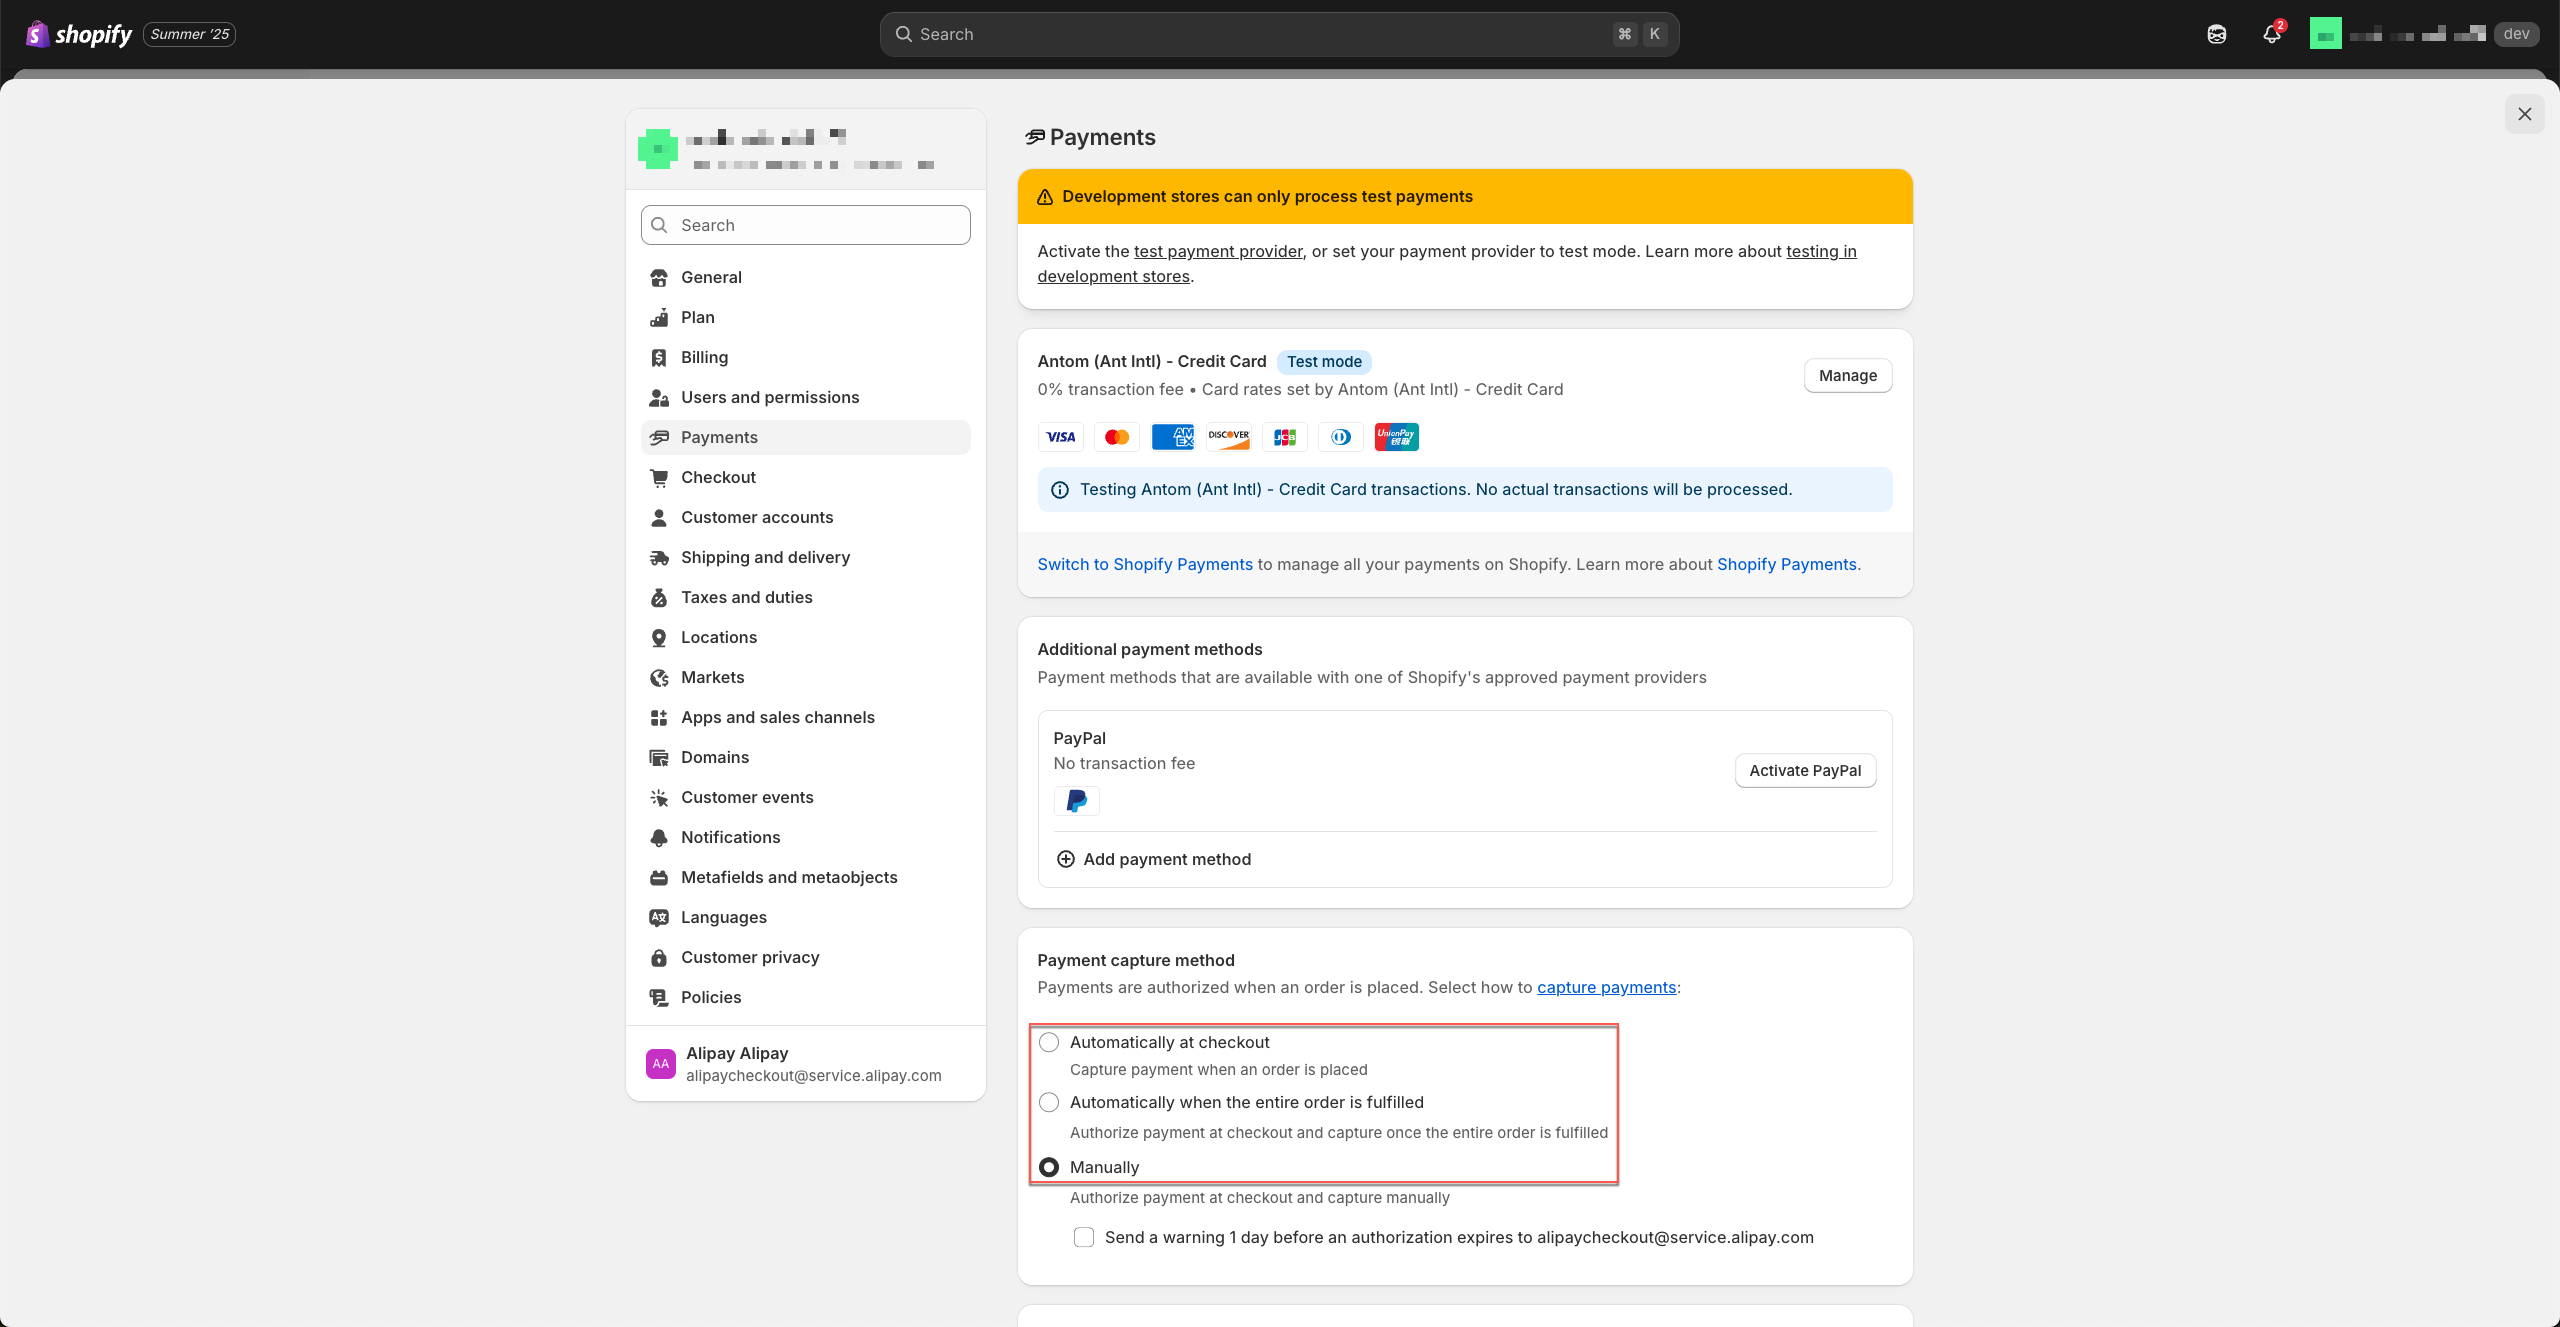
Task: Close the settings panel
Action: click(2524, 114)
